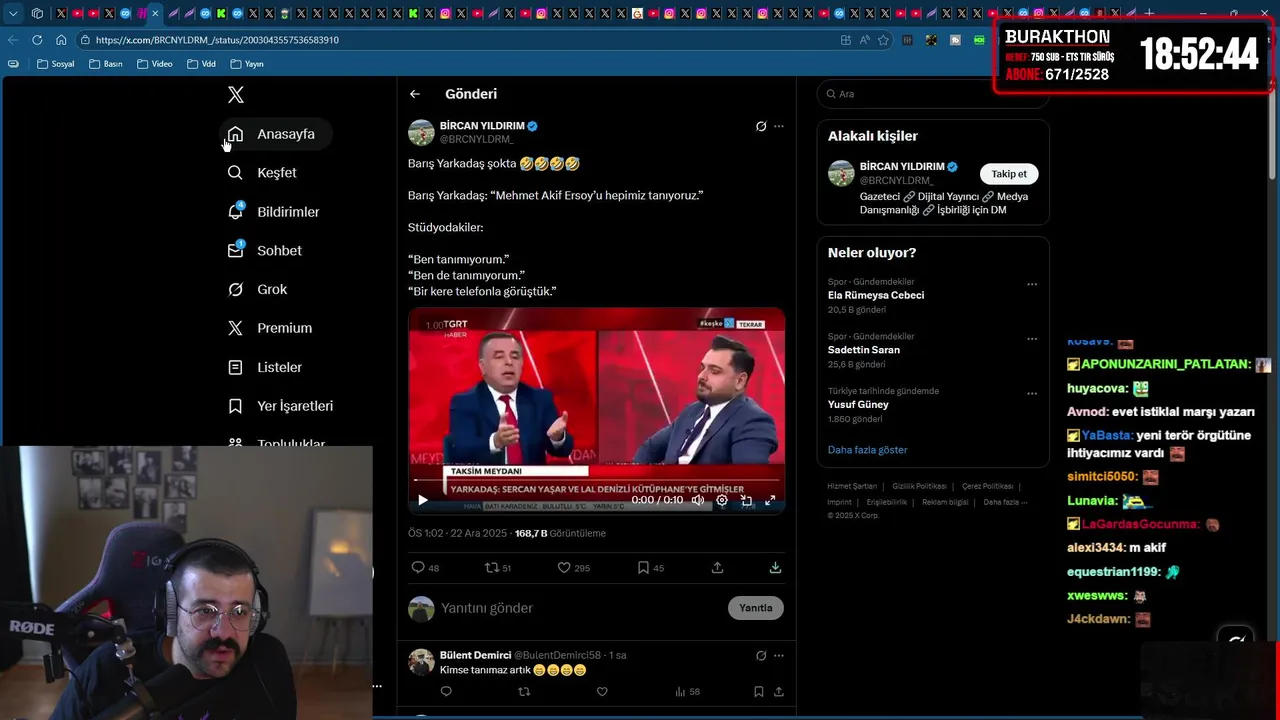1280x720 pixels.
Task: Open Premium from sidebar
Action: [x=270, y=328]
